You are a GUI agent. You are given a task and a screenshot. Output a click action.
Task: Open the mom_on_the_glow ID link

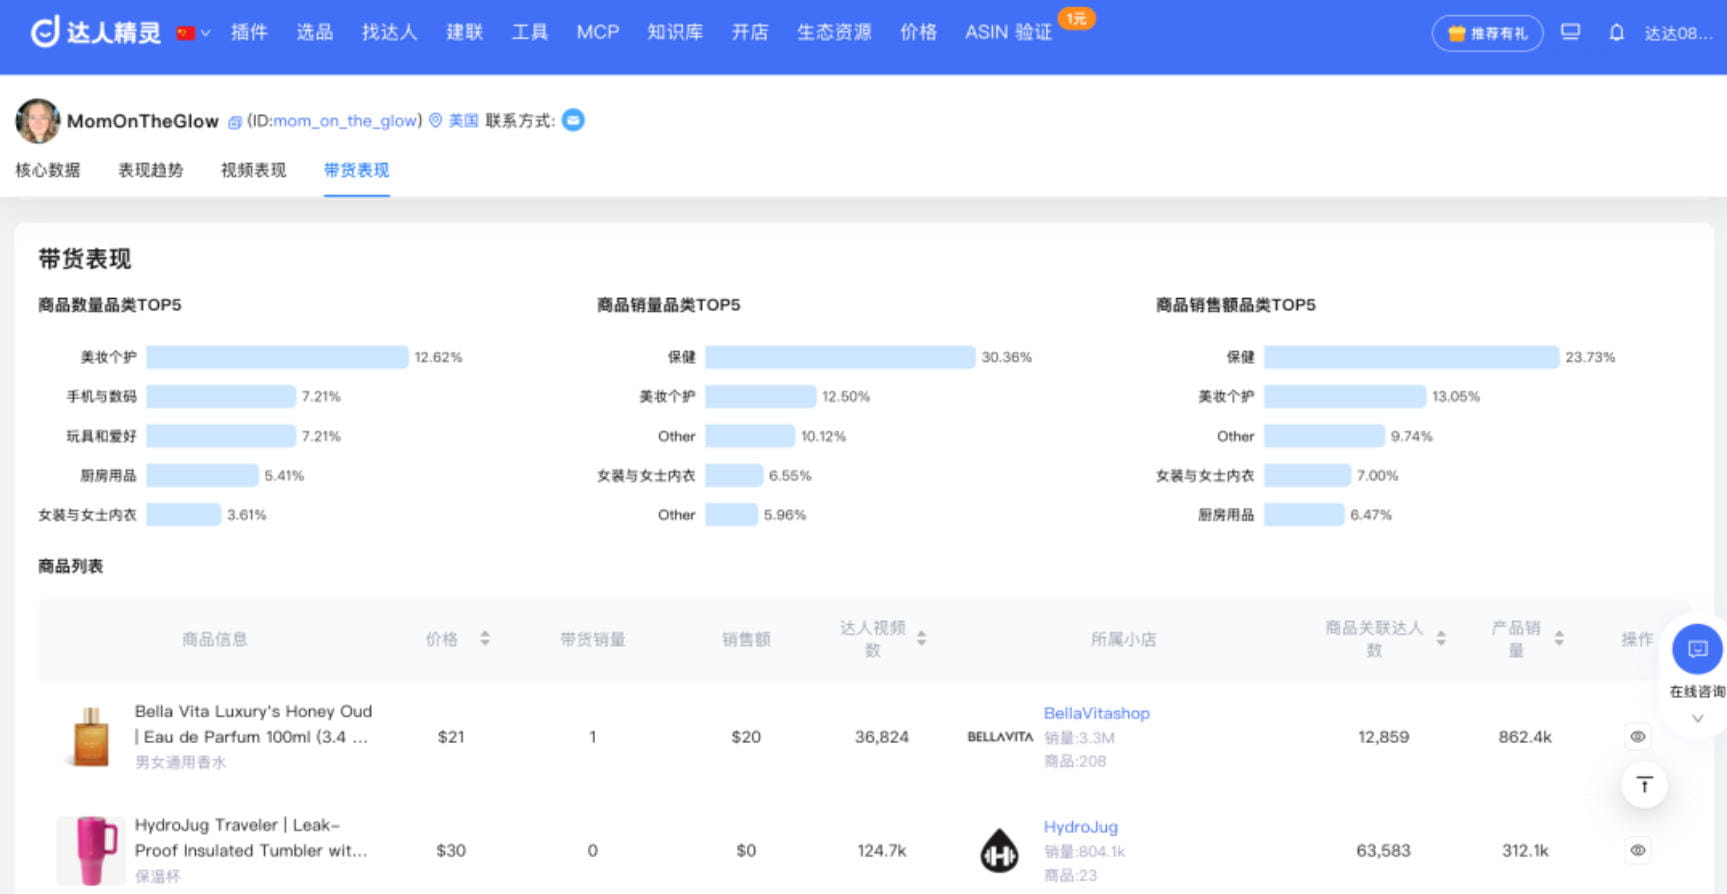(x=345, y=121)
